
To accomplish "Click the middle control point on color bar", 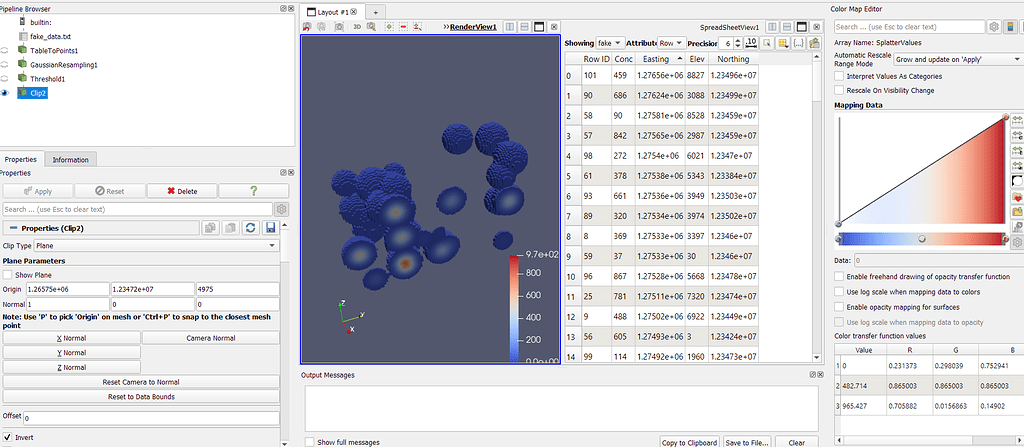I will point(922,239).
